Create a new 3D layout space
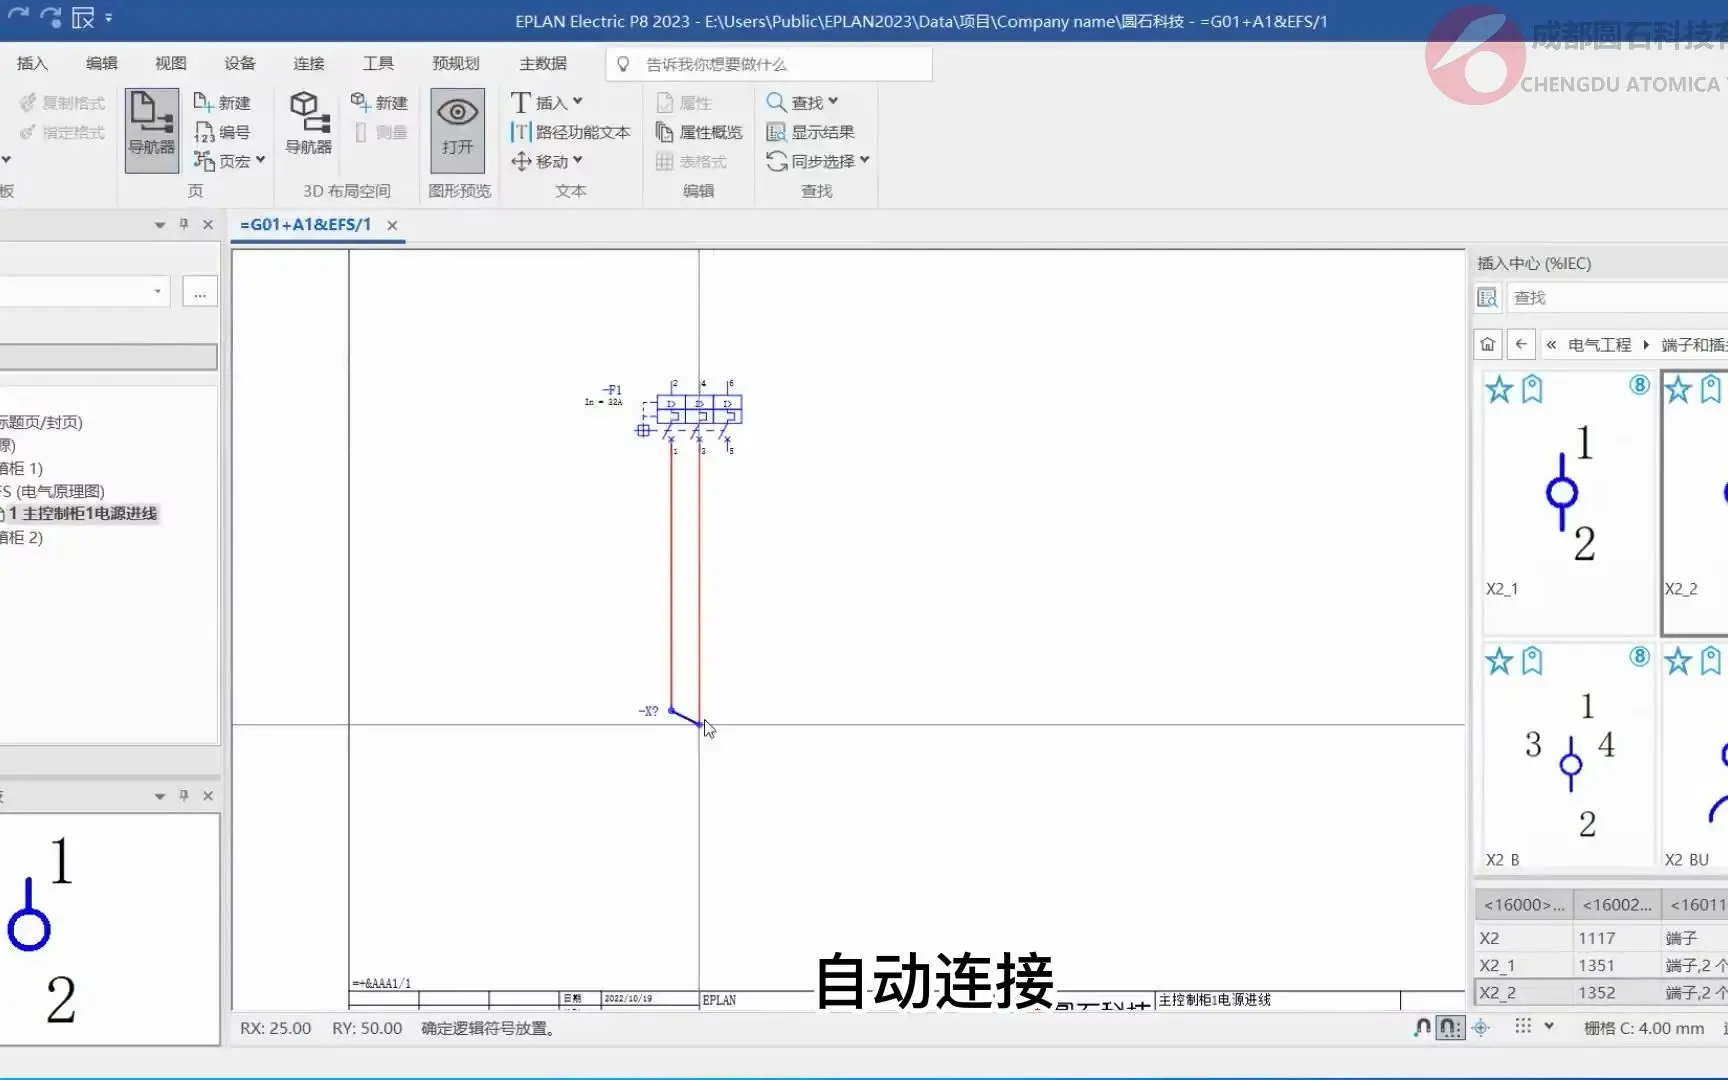The image size is (1728, 1080). (x=379, y=102)
